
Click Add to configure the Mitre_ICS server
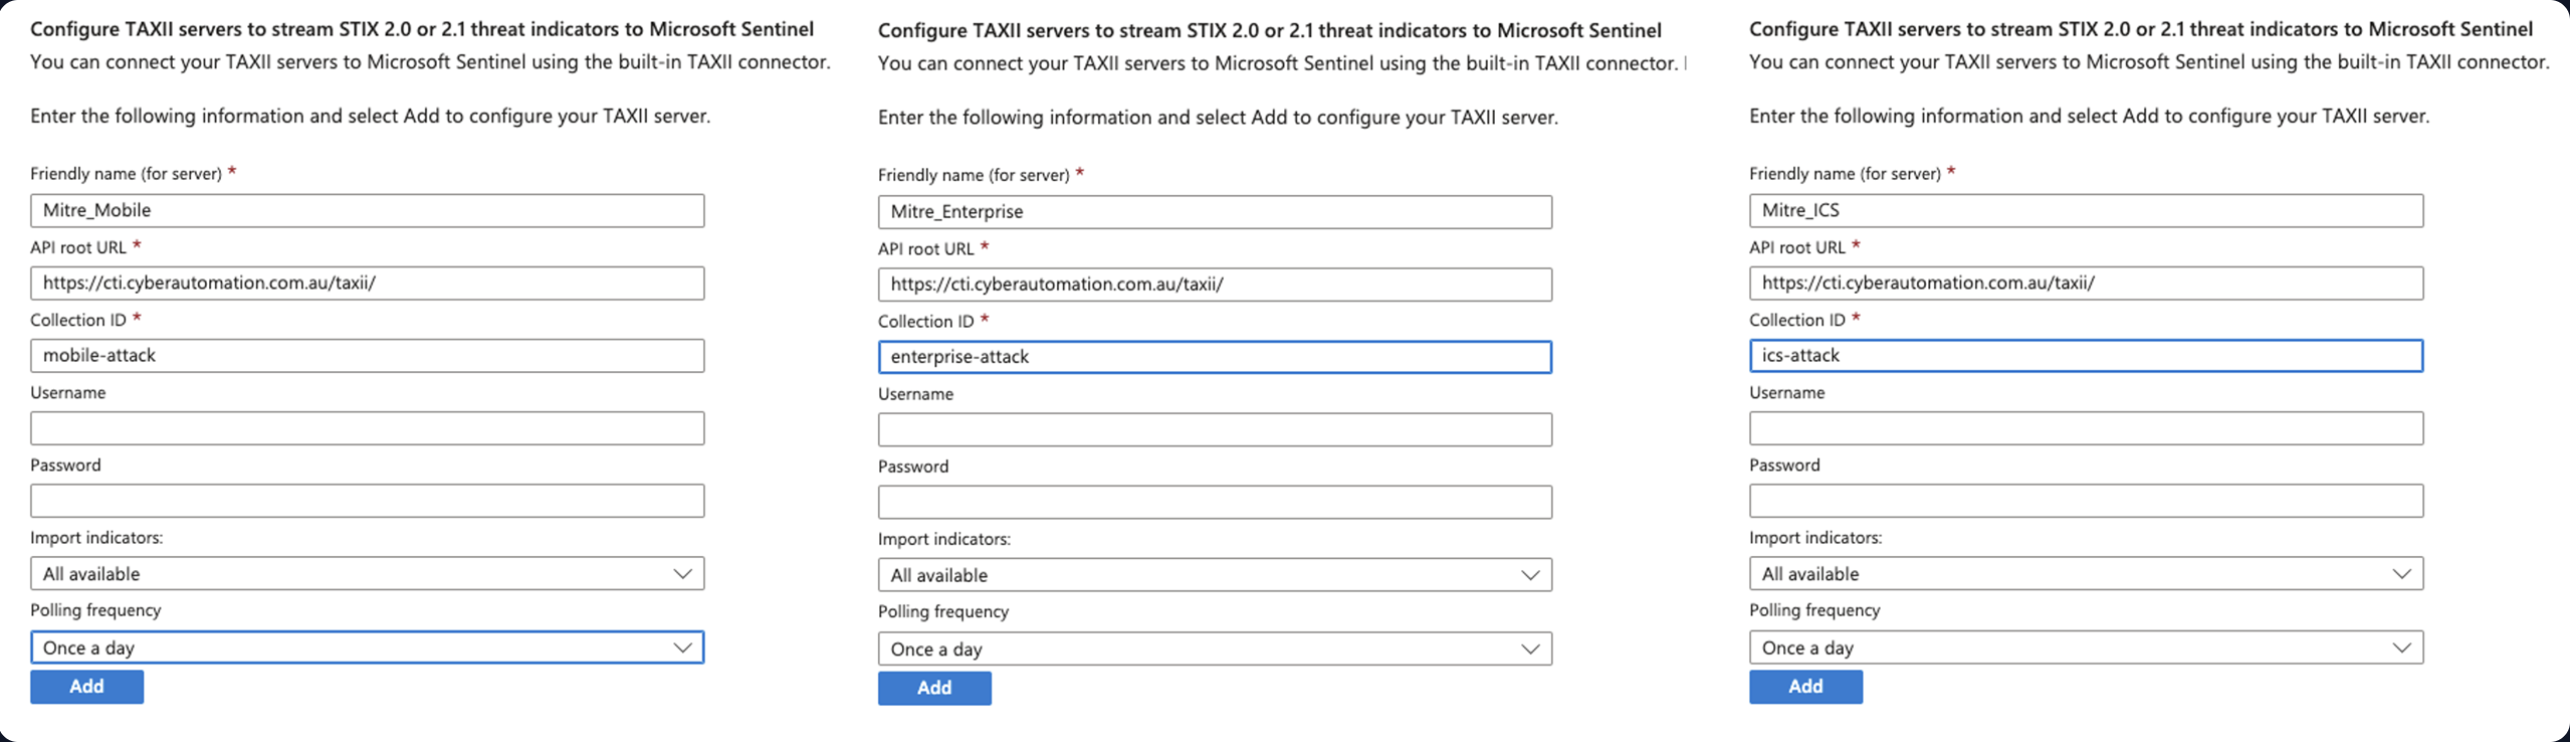(x=1806, y=686)
